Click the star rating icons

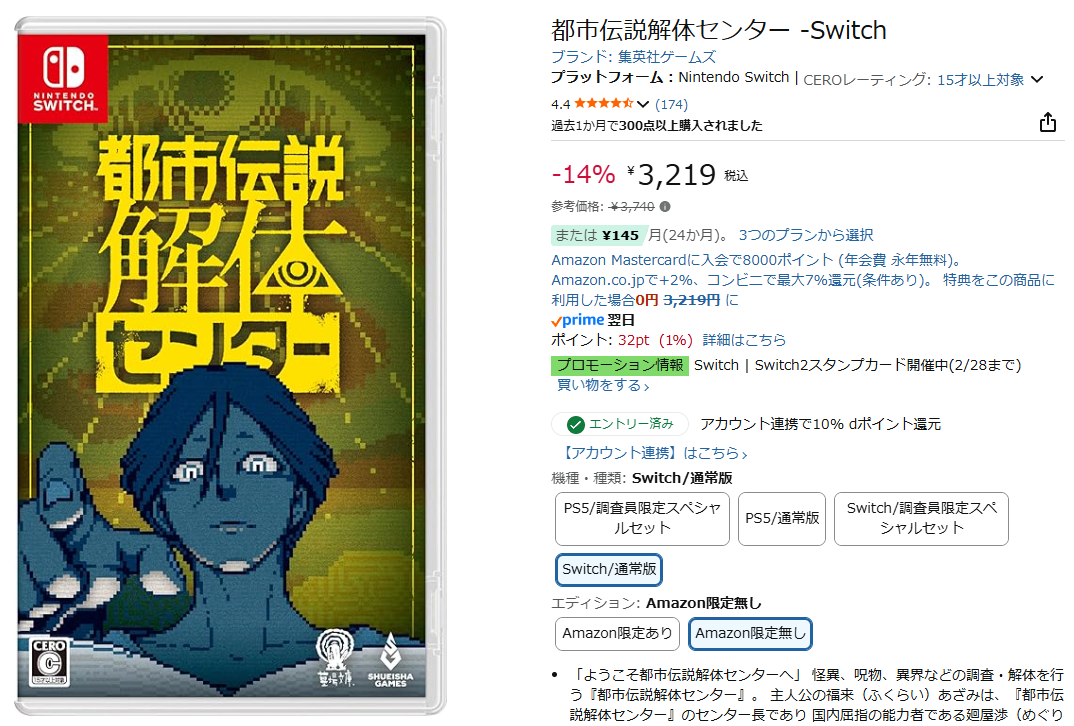(603, 103)
